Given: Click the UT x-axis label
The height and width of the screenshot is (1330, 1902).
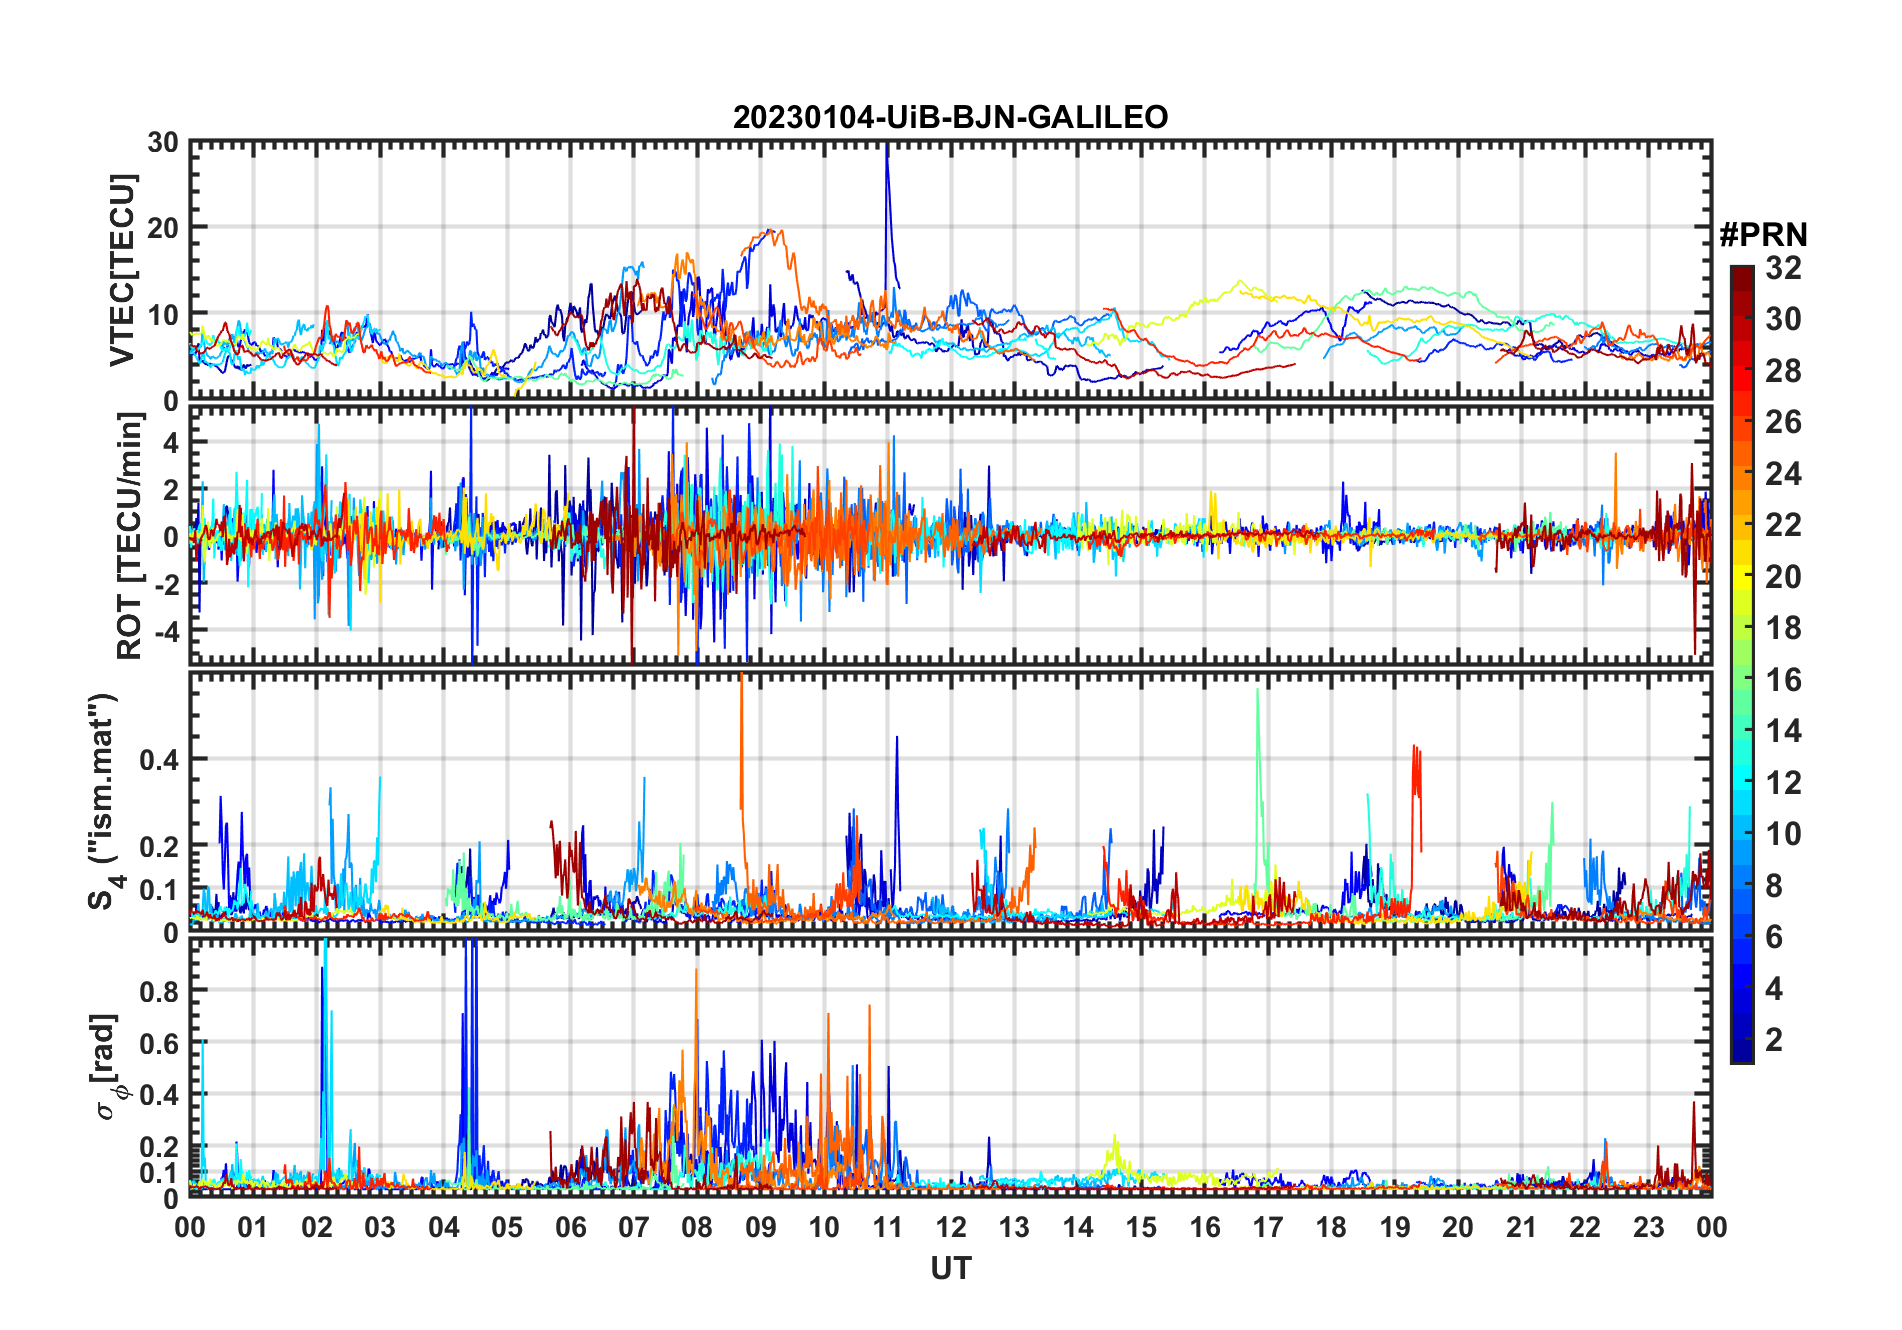Looking at the screenshot, I should [950, 1268].
